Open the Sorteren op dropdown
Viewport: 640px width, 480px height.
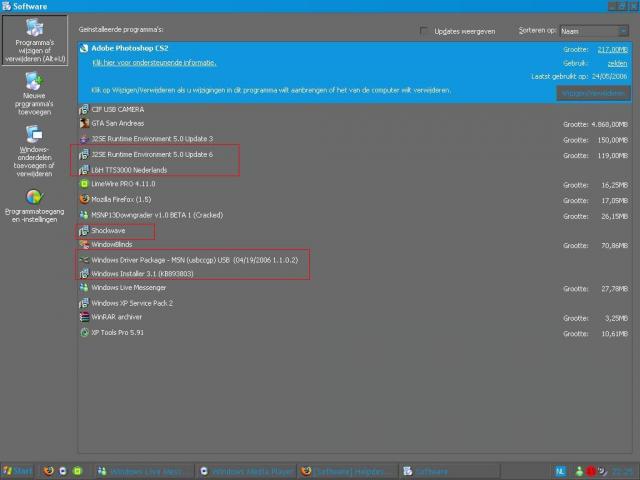click(x=593, y=31)
